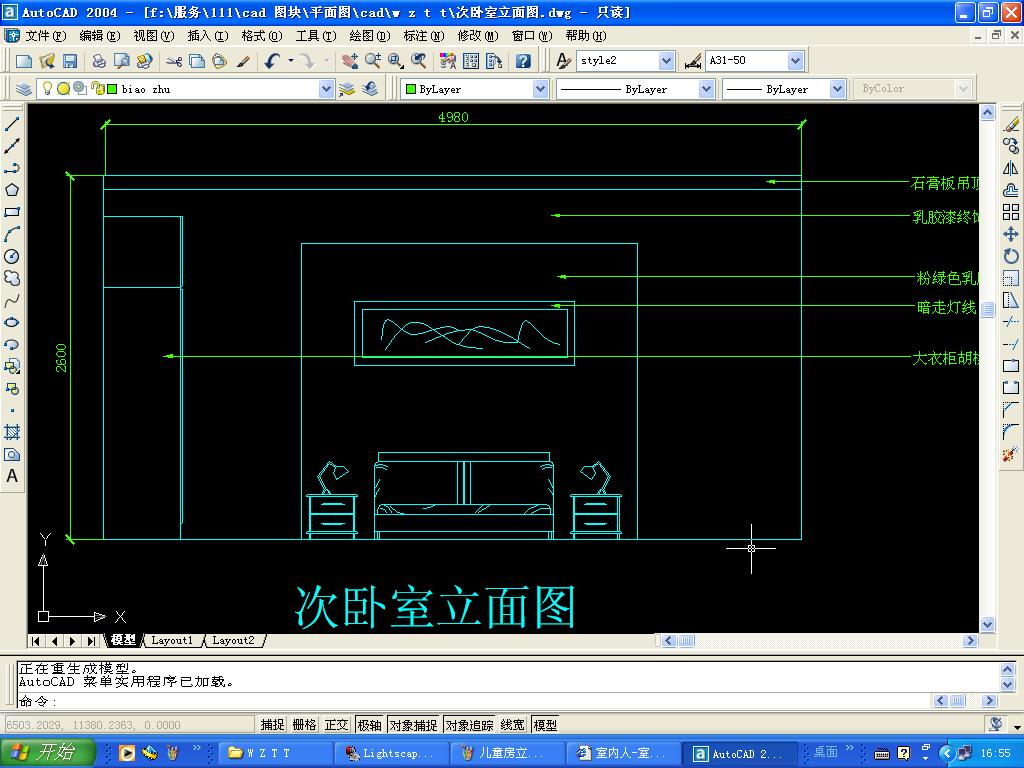Switch to the Lightscape taskbar window

pyautogui.click(x=392, y=753)
